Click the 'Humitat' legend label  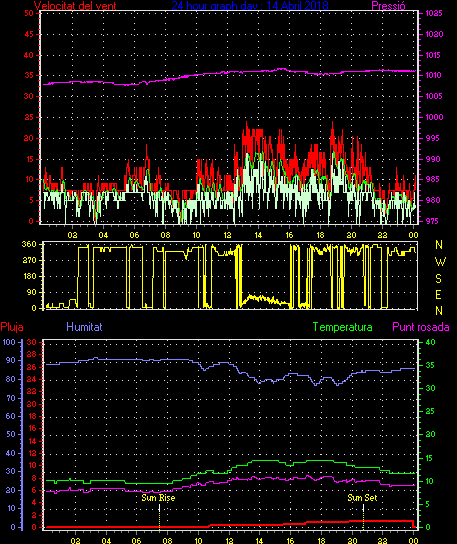click(84, 327)
